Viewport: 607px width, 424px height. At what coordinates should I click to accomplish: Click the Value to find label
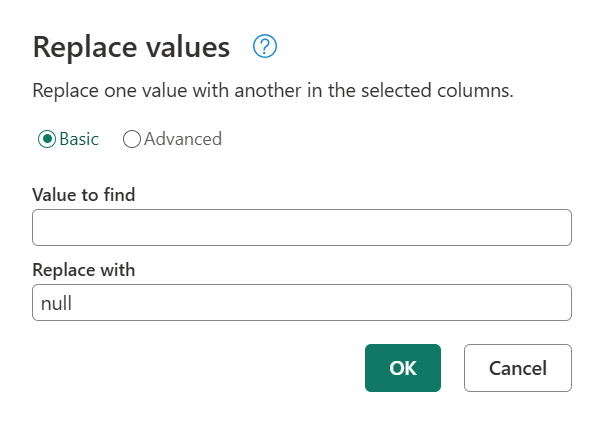tap(84, 194)
